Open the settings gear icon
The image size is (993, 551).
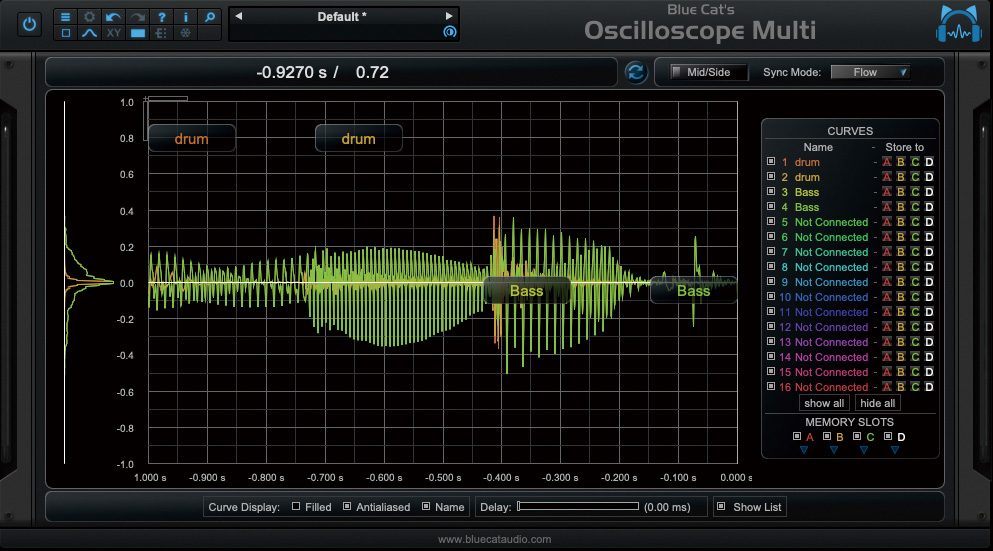click(89, 17)
